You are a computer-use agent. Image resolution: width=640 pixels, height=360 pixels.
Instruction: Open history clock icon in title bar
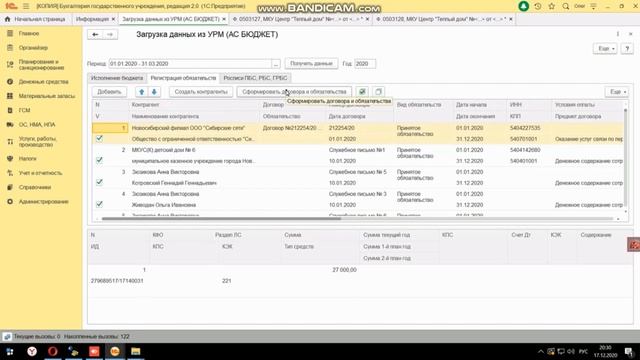(x=538, y=6)
